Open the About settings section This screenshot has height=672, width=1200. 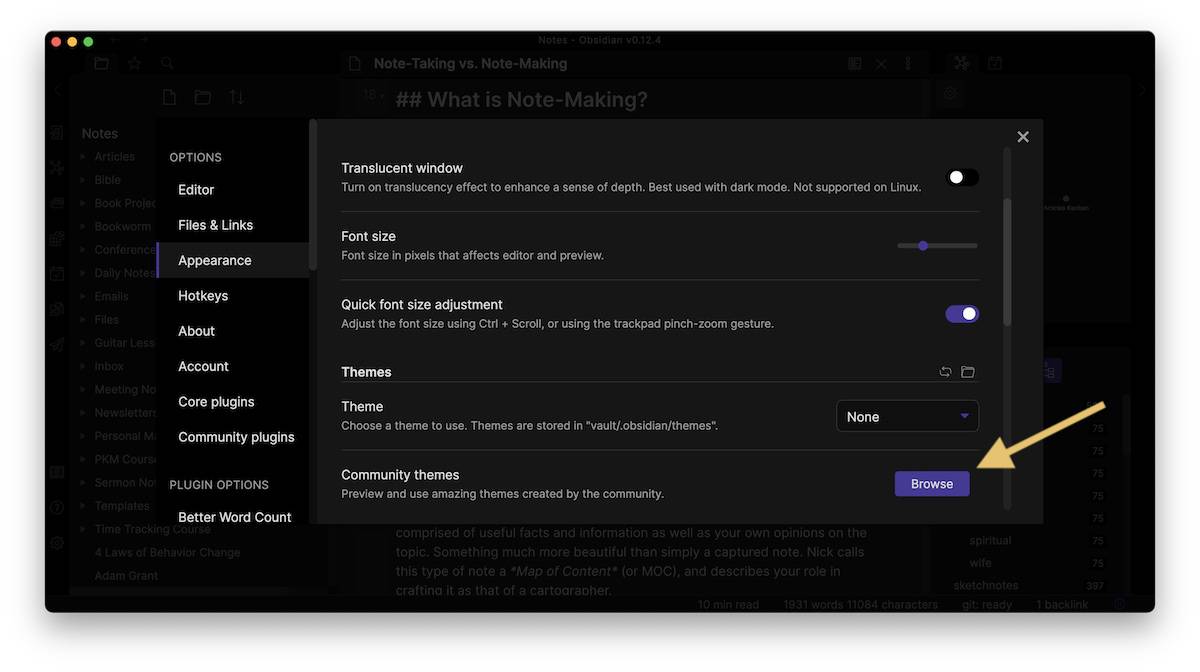(x=196, y=331)
